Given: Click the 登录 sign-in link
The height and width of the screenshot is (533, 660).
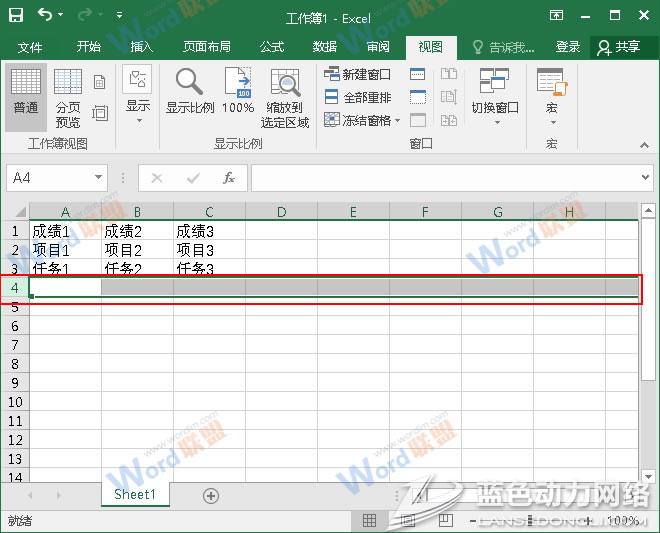Looking at the screenshot, I should click(568, 47).
